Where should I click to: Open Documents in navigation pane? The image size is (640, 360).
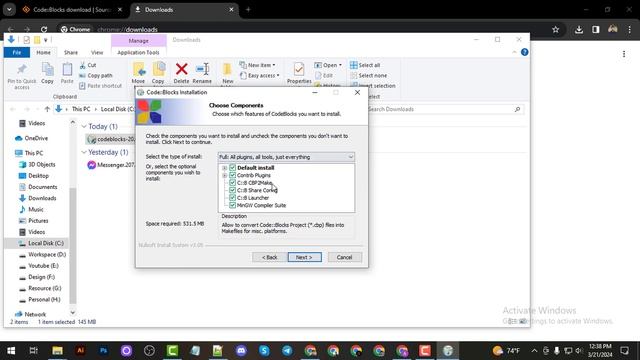coord(38,187)
